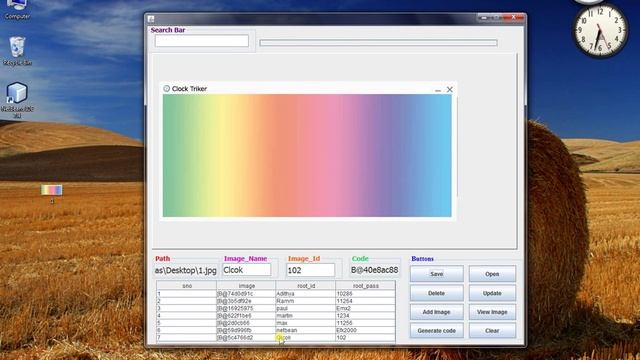Click the Clear button

(492, 331)
